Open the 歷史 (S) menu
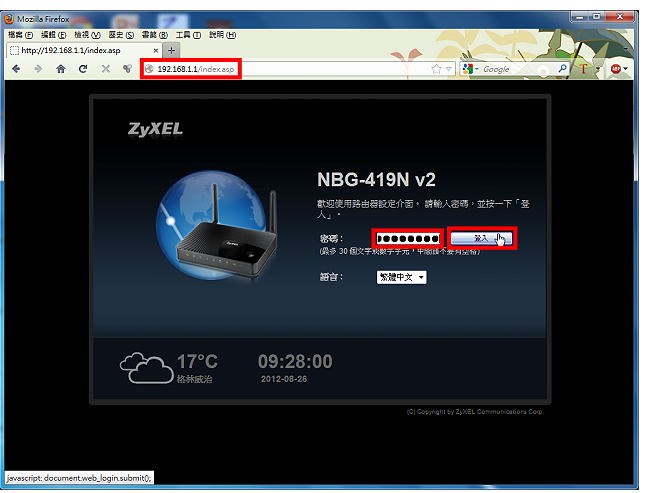Screen dimensions: 647x493 click(x=121, y=35)
